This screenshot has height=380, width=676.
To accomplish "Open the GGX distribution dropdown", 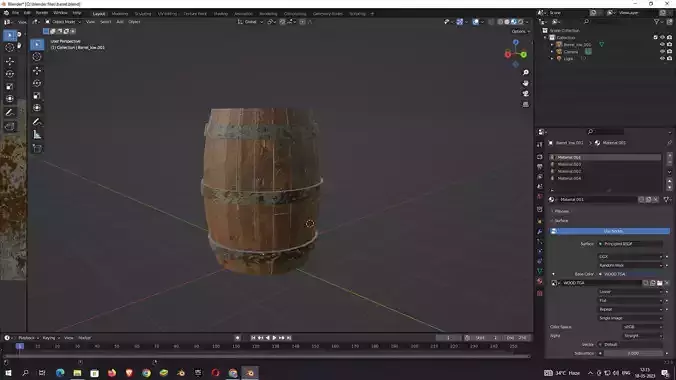I will 630,257.
